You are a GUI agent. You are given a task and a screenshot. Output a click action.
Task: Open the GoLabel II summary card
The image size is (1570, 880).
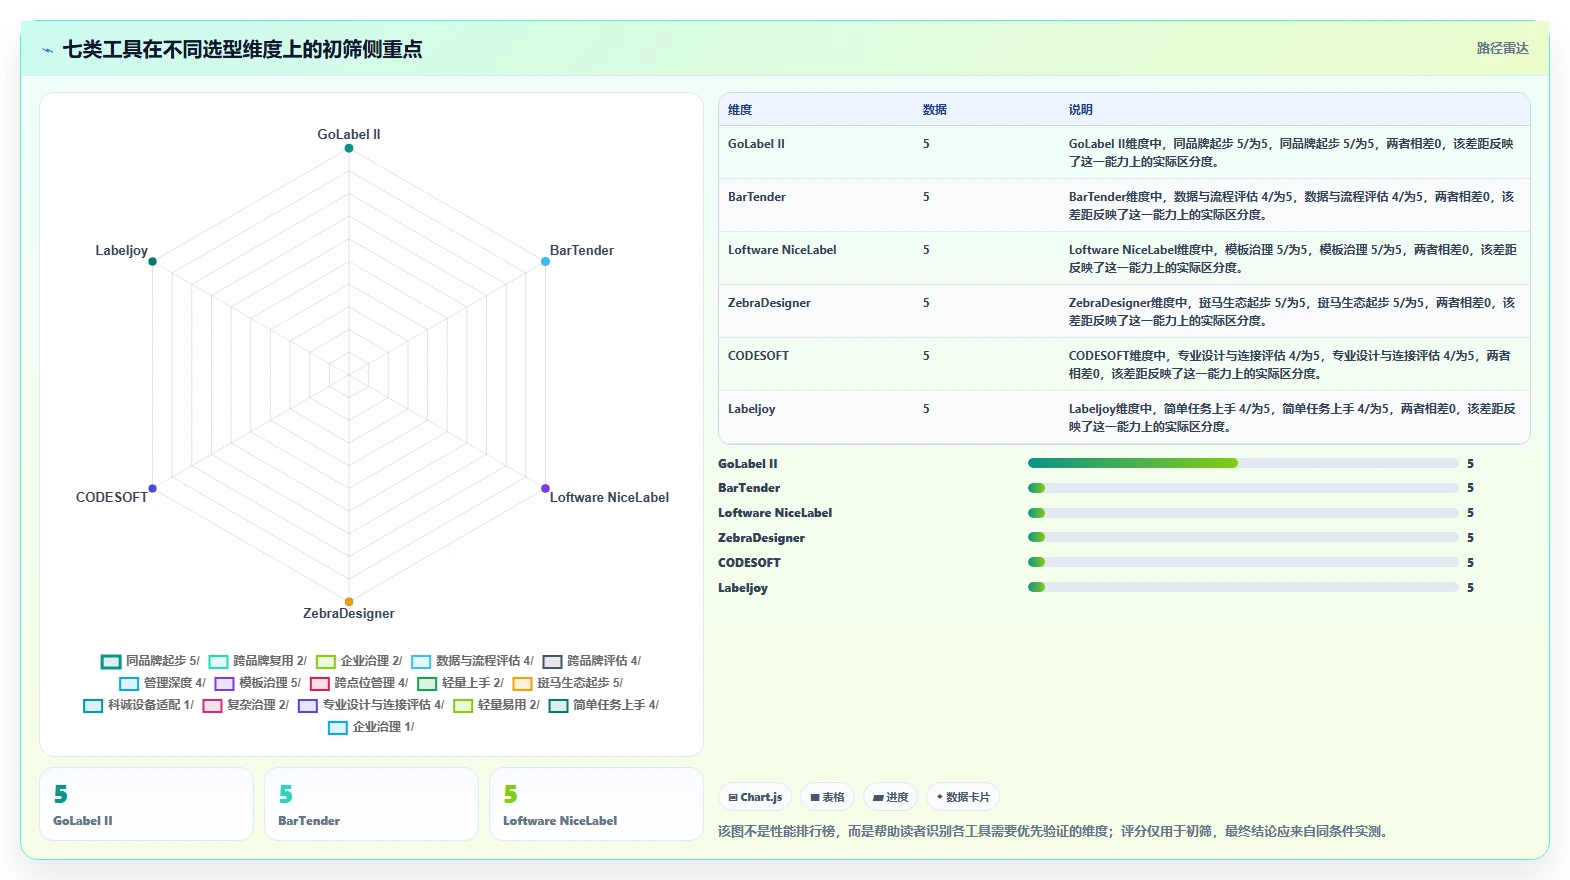click(x=146, y=804)
